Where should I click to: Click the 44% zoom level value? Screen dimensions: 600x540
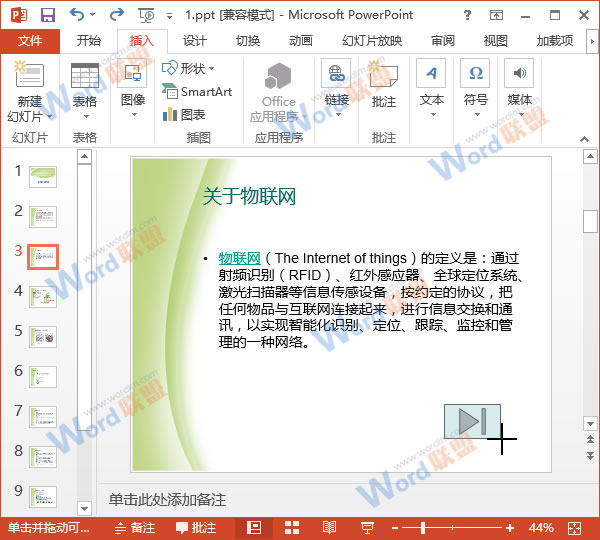[x=541, y=528]
